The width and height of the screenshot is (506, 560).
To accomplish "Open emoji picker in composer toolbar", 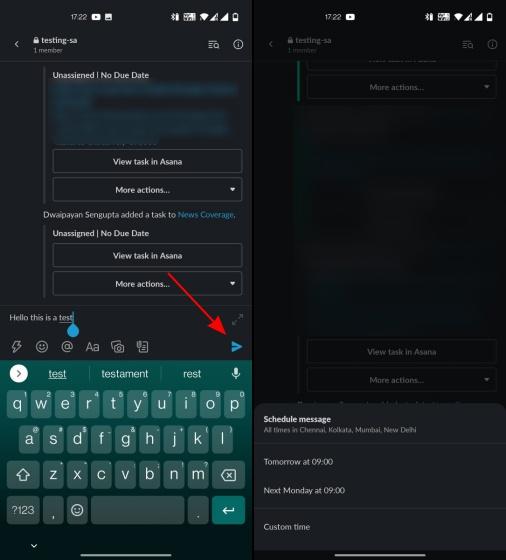I will coord(42,346).
